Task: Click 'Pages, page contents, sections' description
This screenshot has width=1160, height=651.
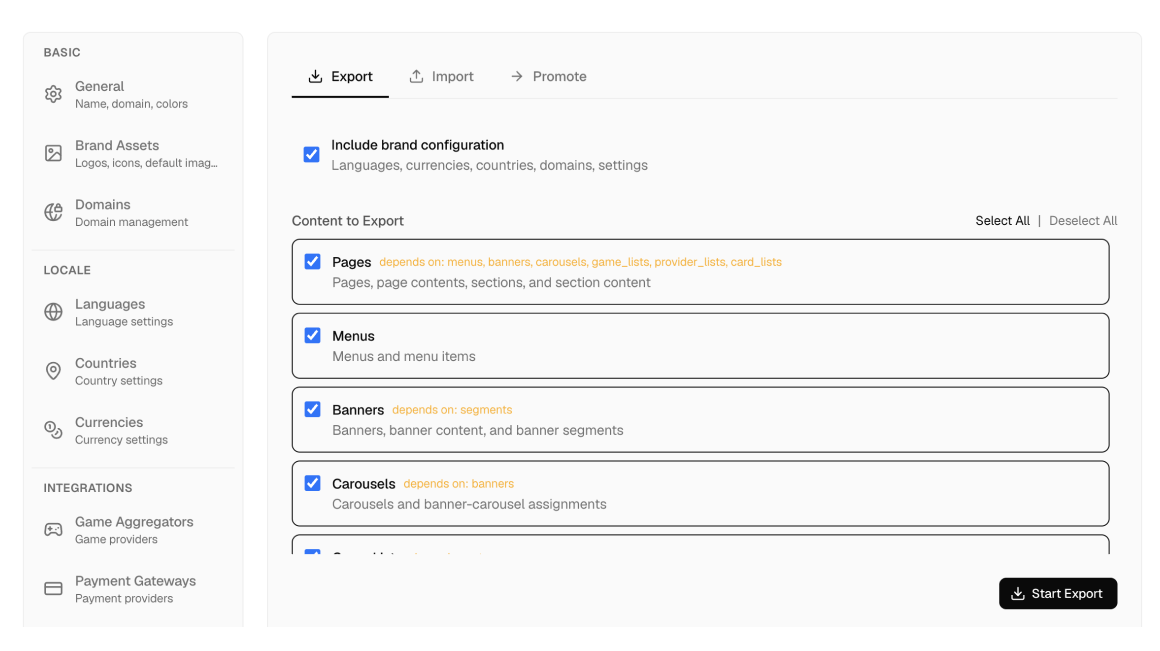Action: pos(491,282)
